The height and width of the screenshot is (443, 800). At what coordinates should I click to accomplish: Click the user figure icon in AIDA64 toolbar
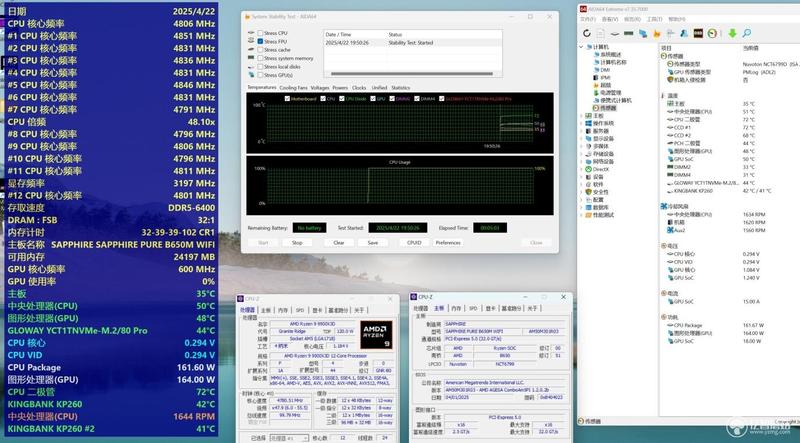[684, 33]
